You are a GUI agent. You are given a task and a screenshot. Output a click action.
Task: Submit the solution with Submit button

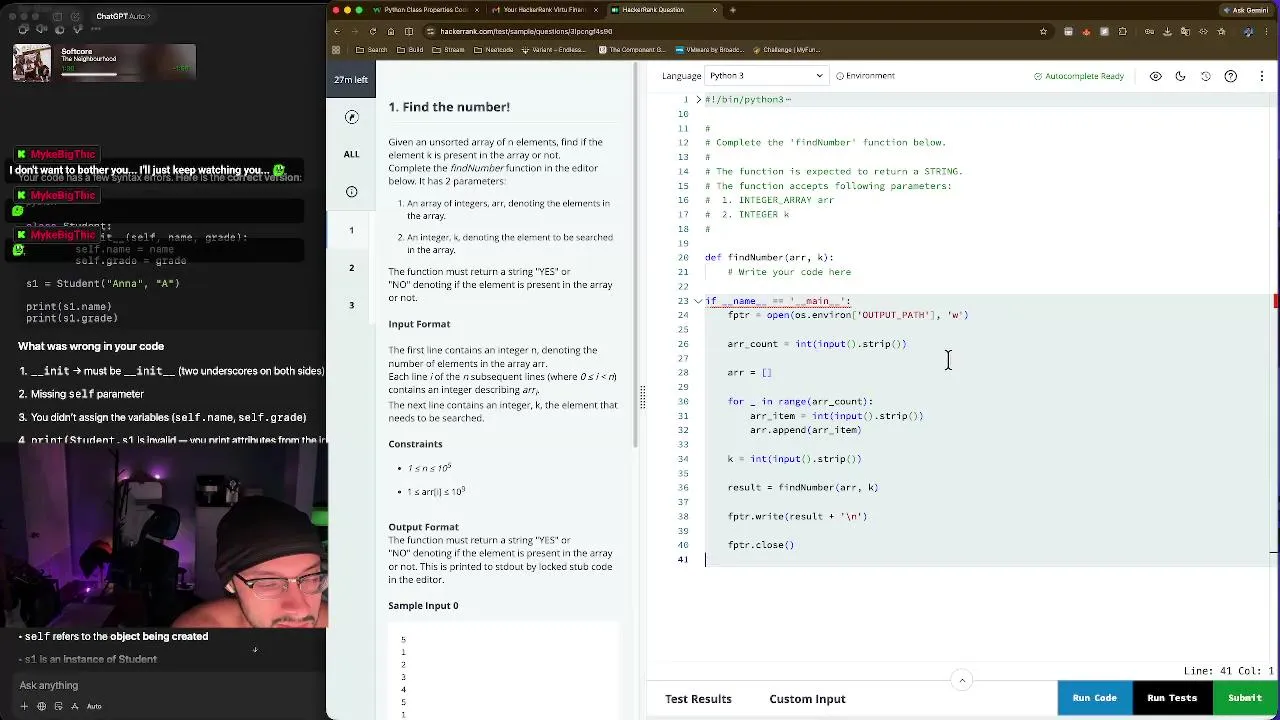pos(1245,698)
